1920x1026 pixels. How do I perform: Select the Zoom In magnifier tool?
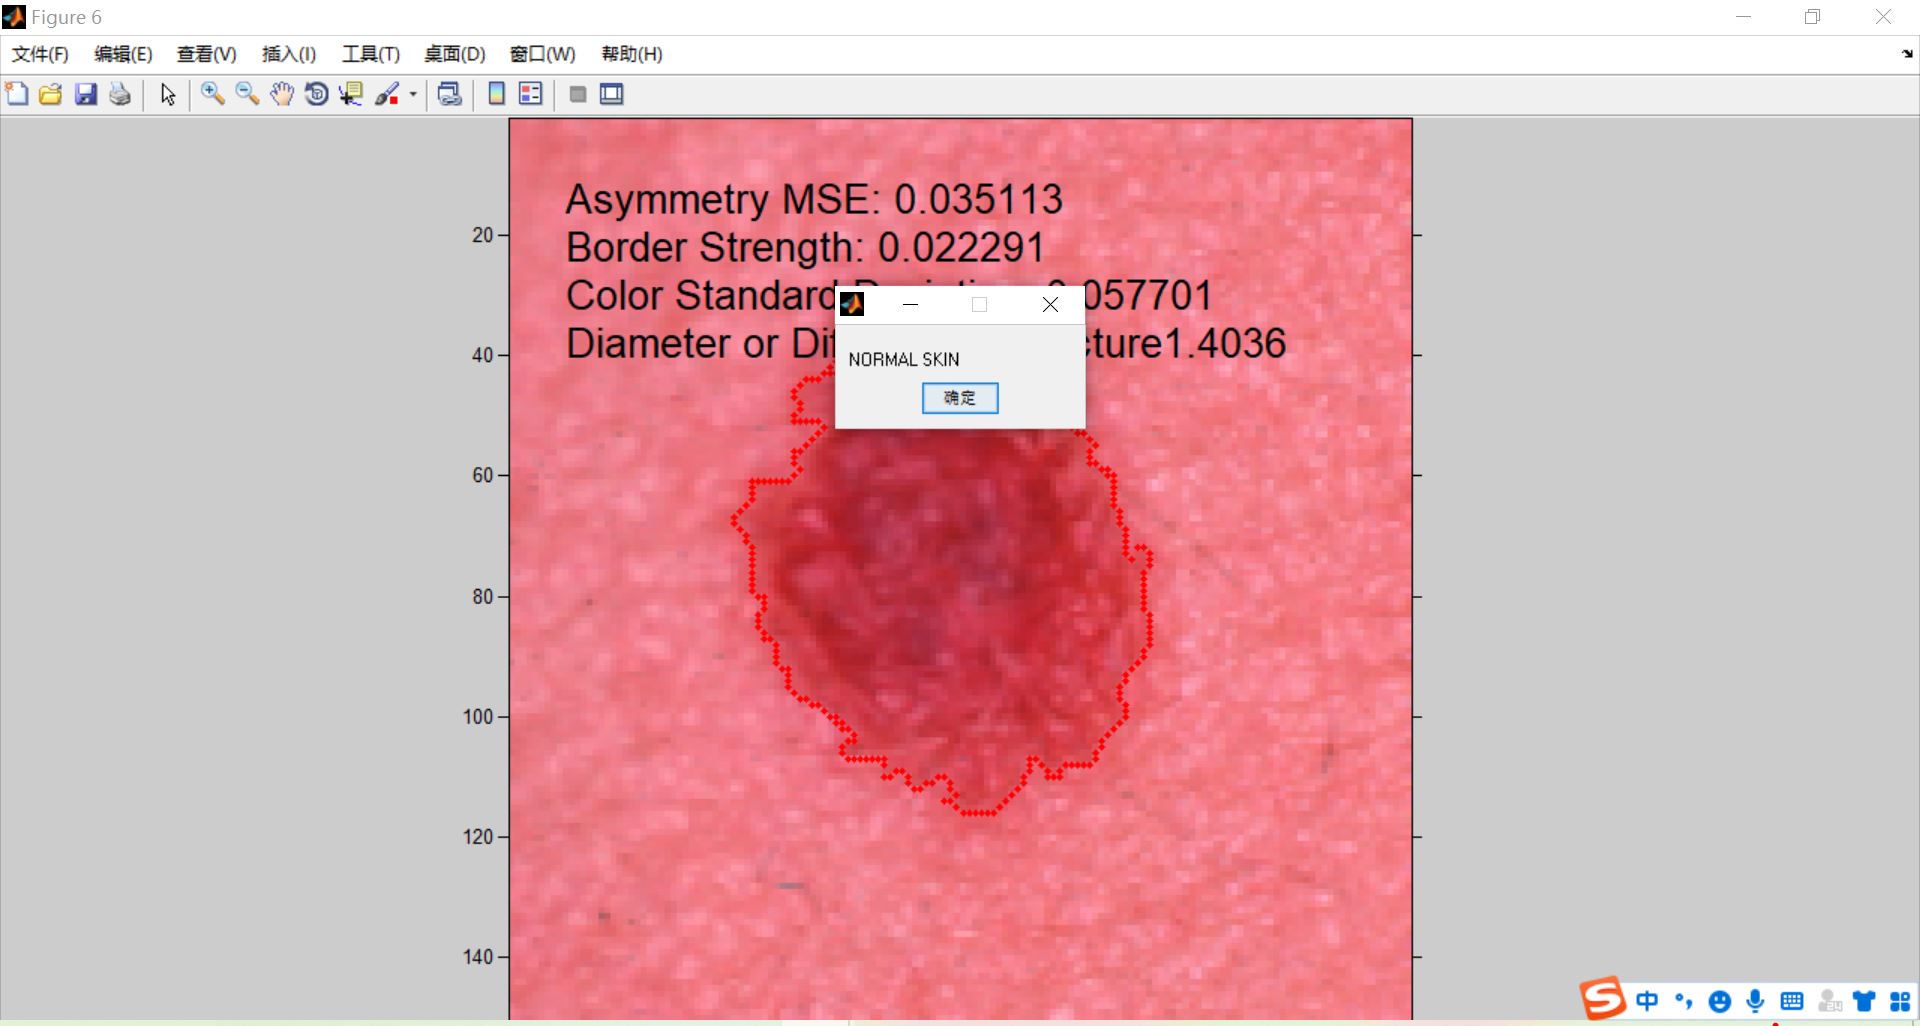(212, 94)
